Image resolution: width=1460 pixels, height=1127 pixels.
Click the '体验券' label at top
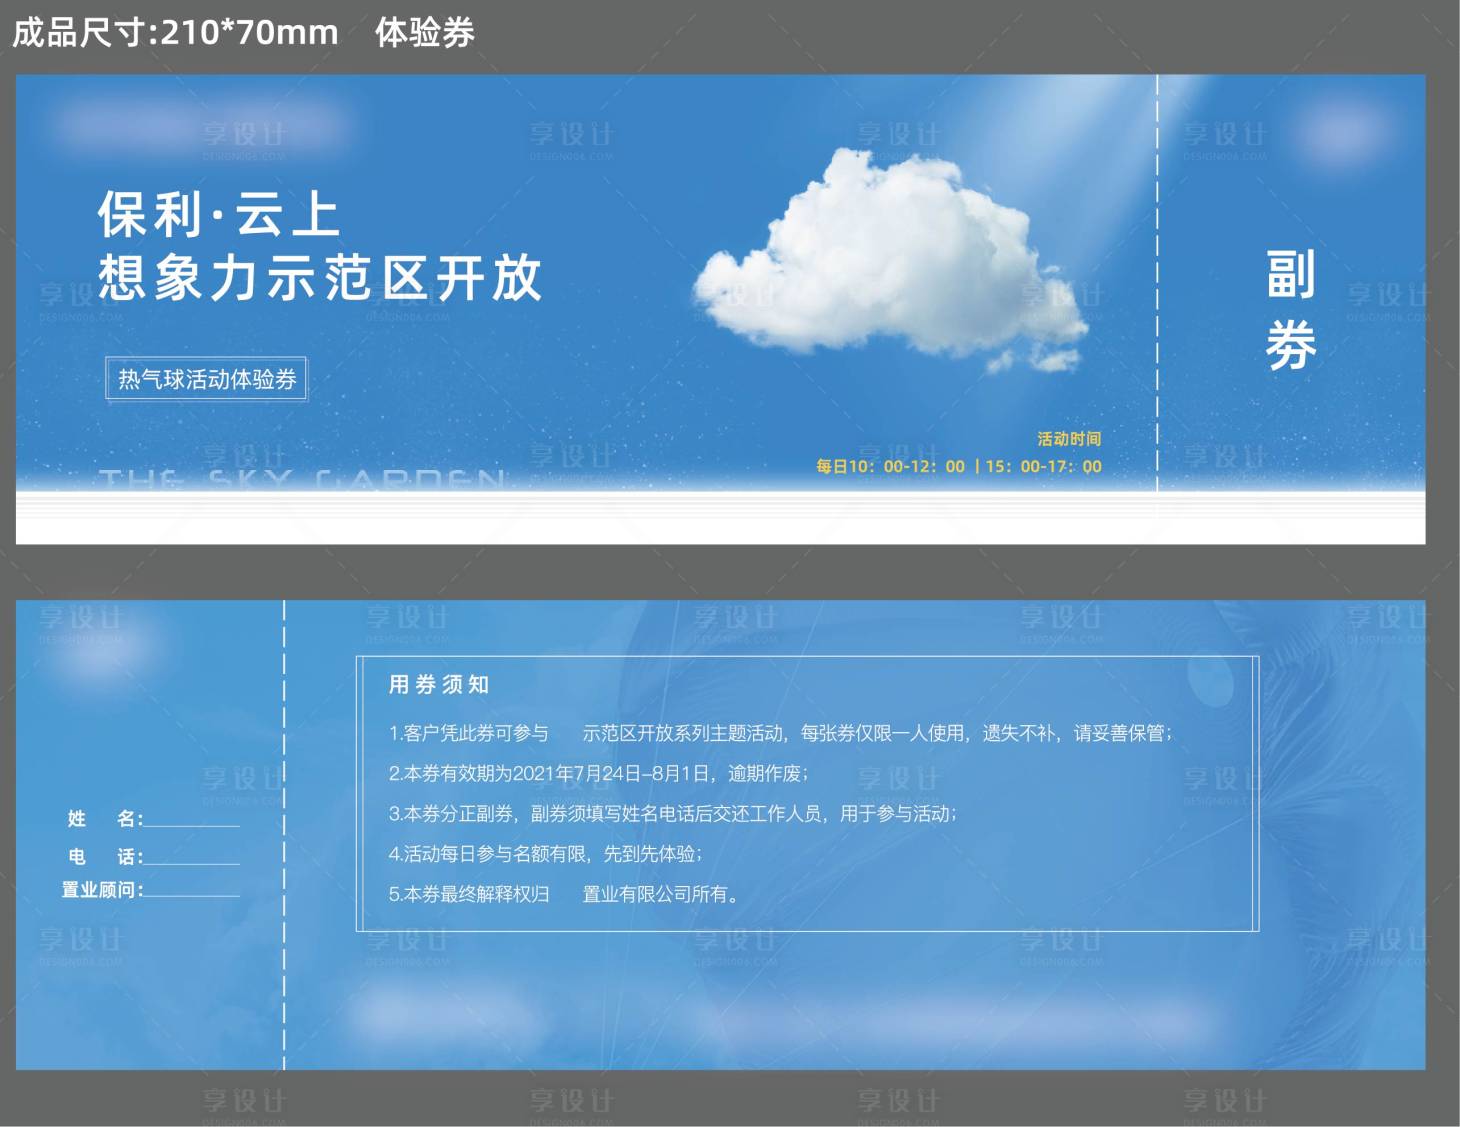[x=425, y=33]
